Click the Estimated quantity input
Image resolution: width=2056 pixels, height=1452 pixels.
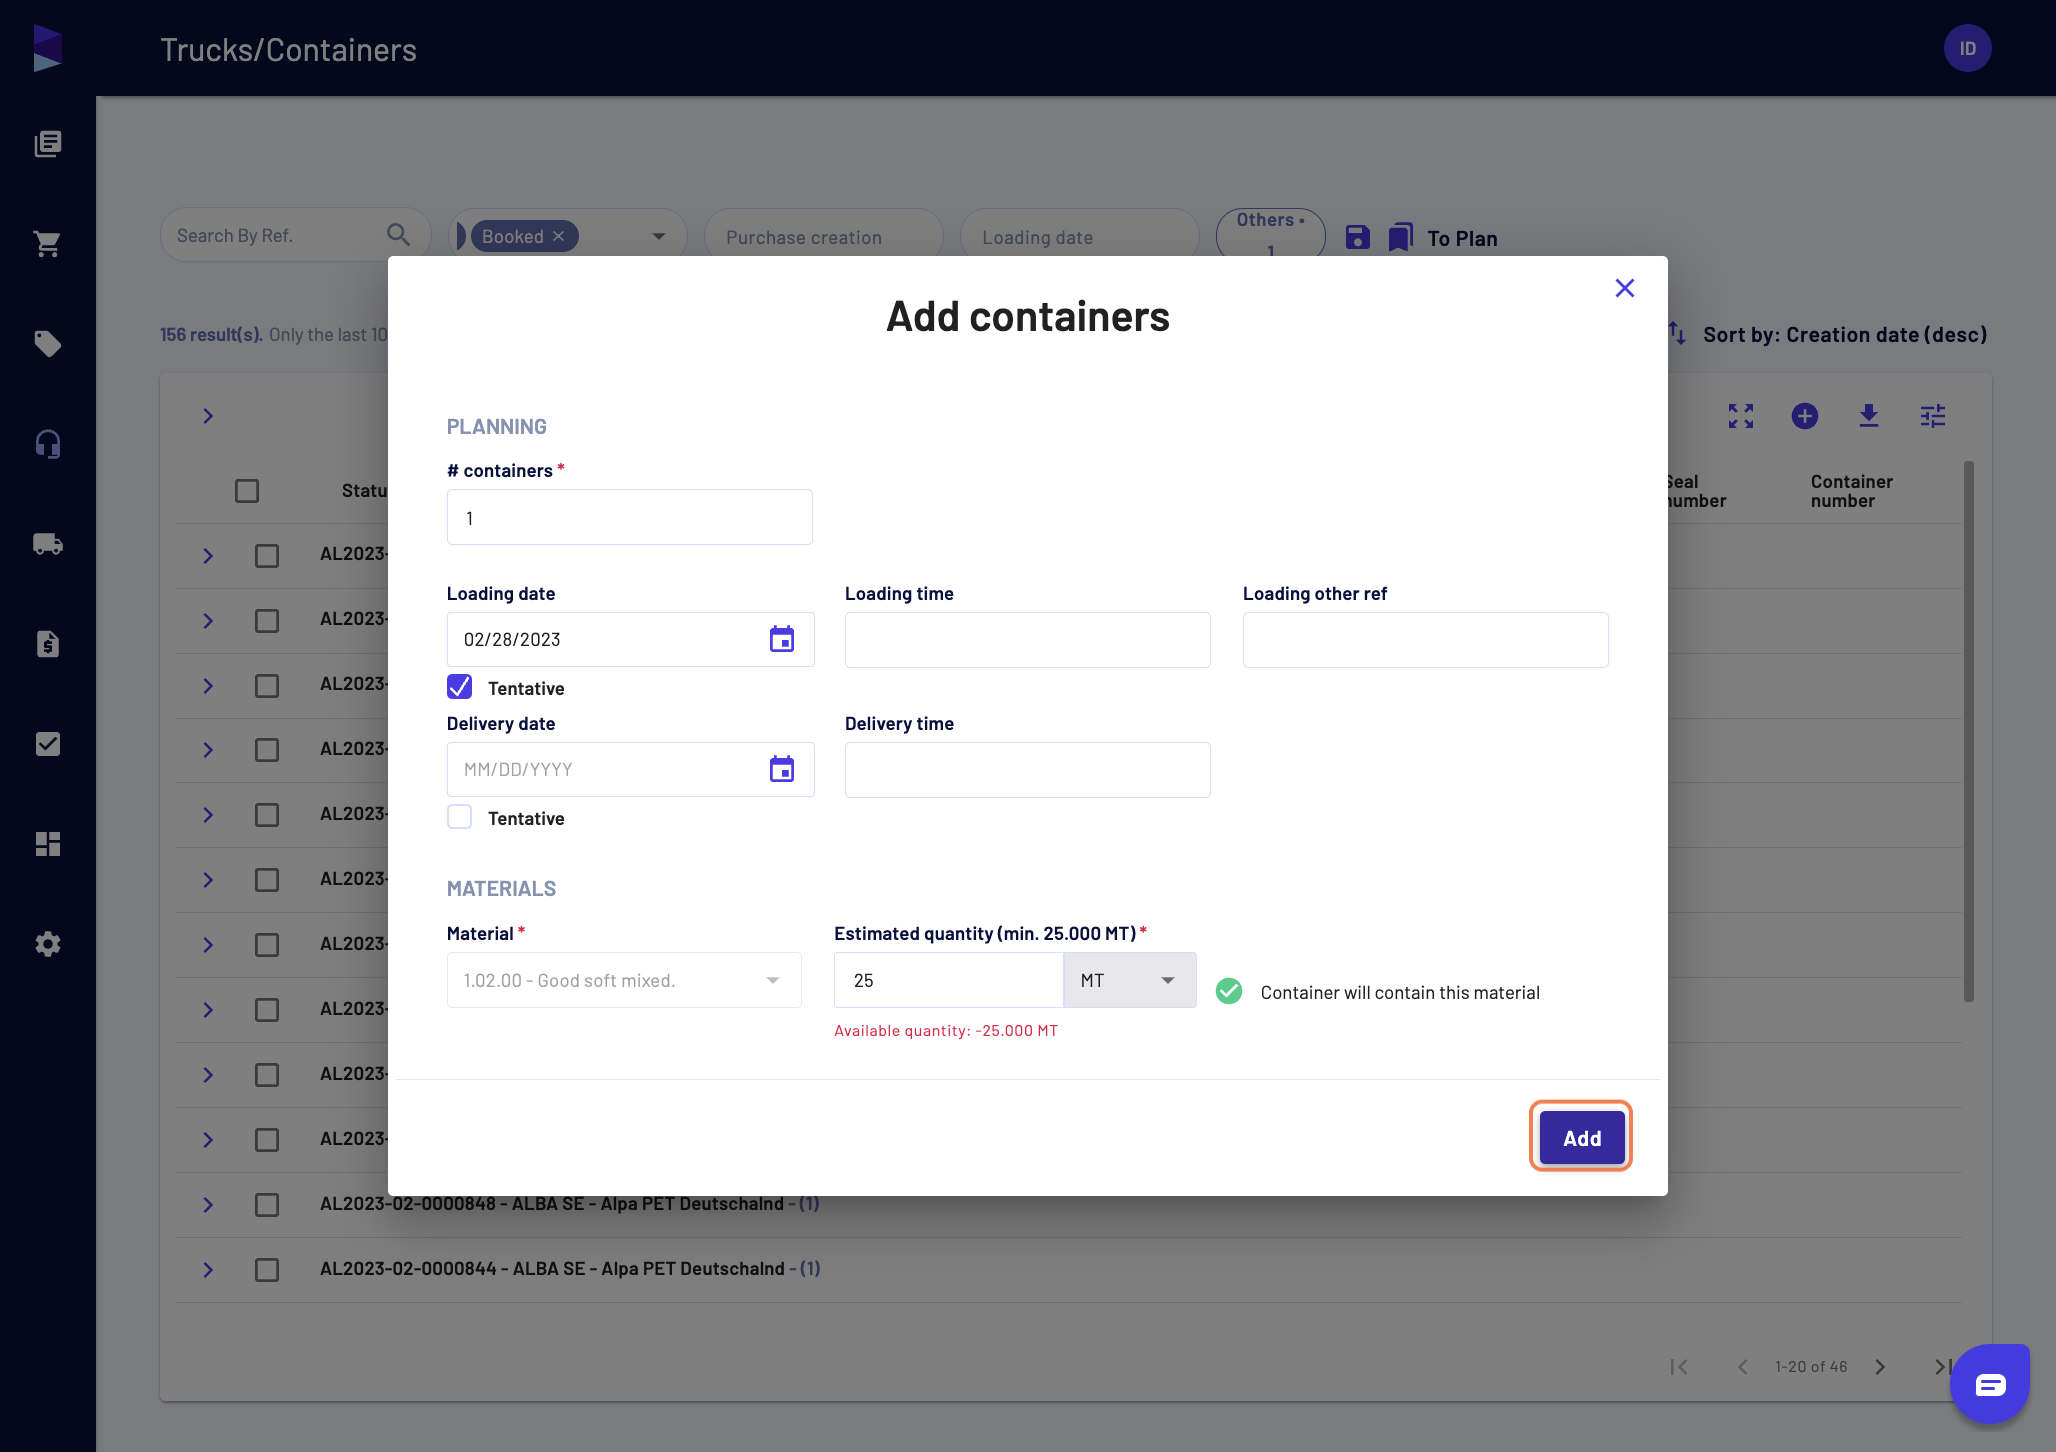(x=948, y=980)
